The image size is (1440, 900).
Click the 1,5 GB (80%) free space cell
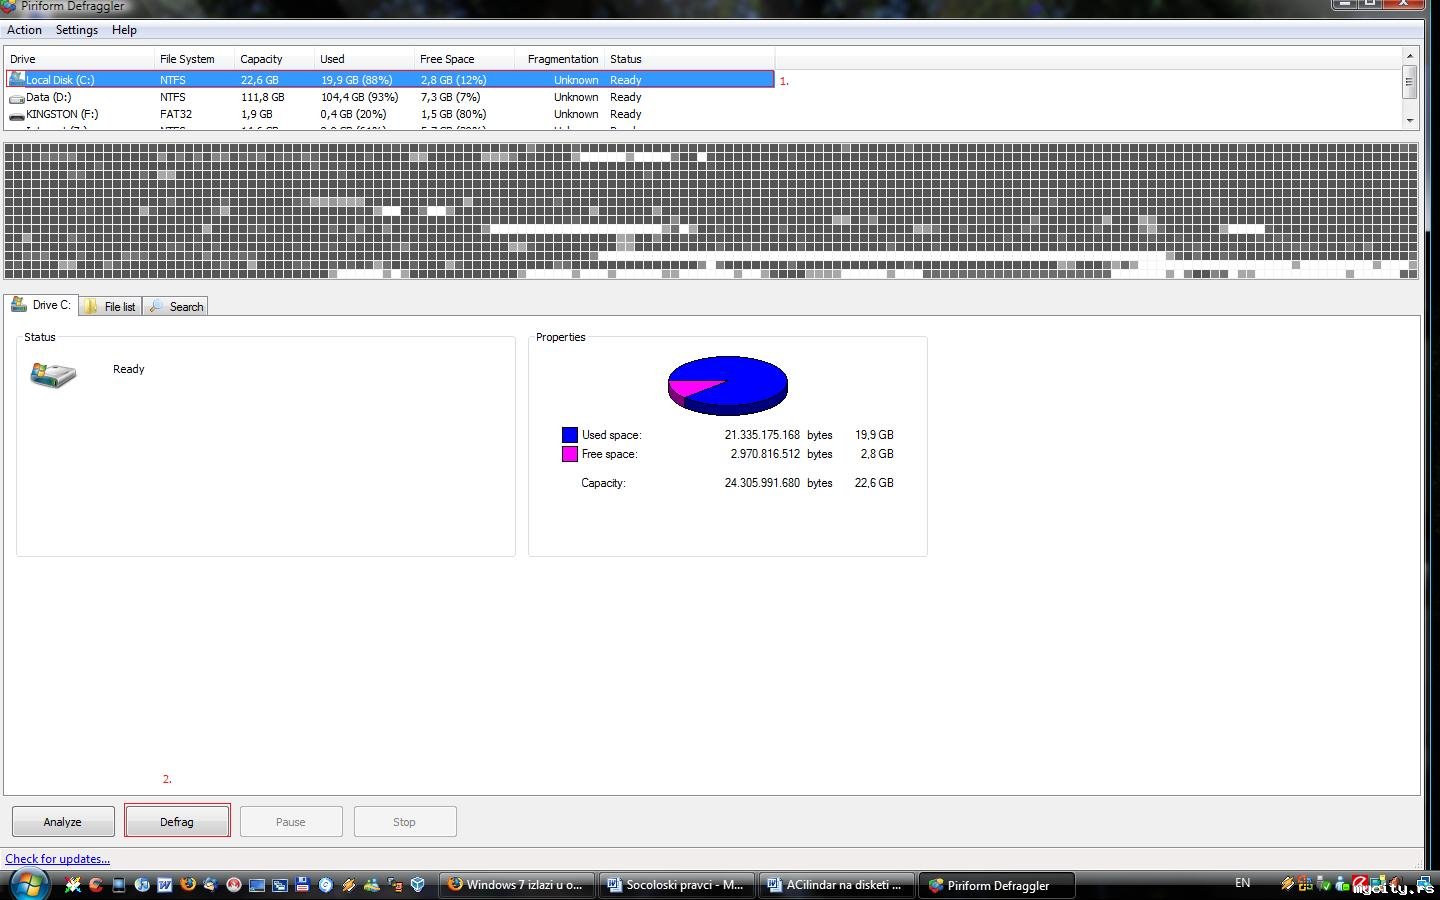[x=454, y=114]
